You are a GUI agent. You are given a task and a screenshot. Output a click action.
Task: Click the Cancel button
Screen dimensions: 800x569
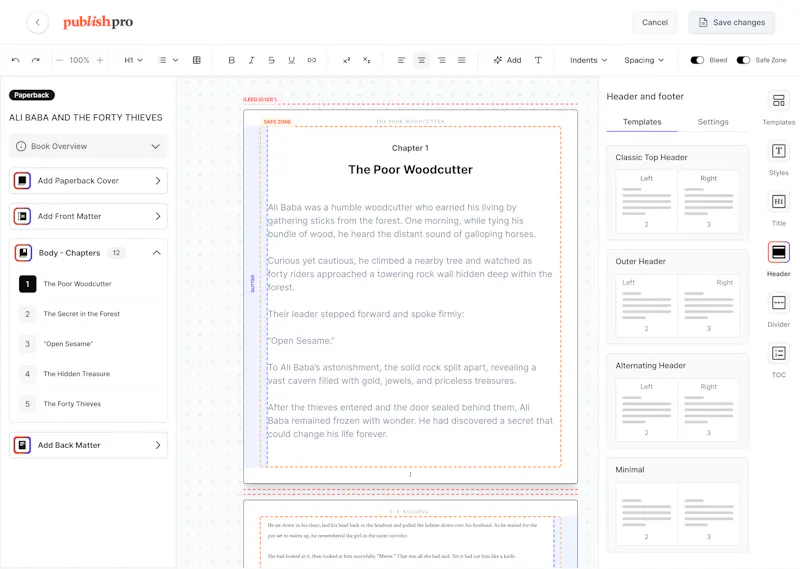coord(655,22)
